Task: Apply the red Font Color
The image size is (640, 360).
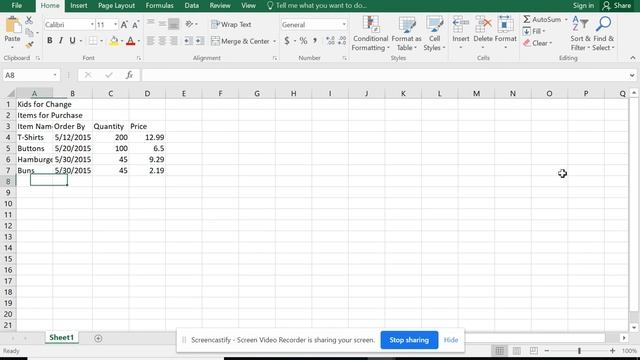Action: [x=131, y=41]
